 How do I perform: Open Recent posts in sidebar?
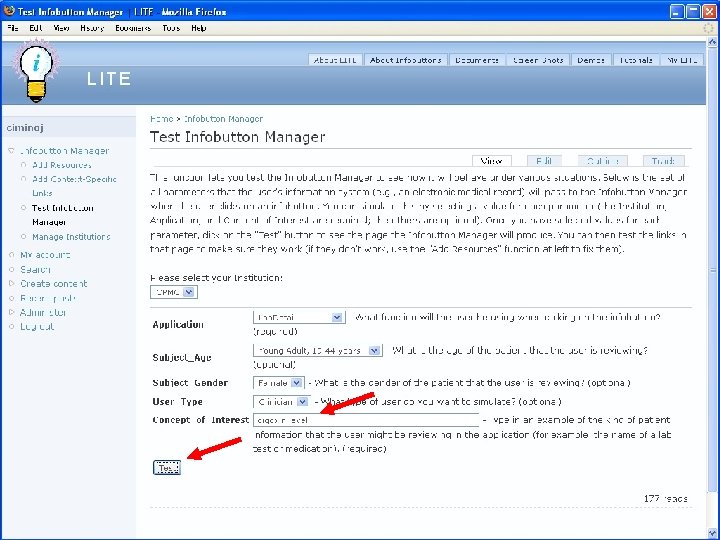[47, 298]
